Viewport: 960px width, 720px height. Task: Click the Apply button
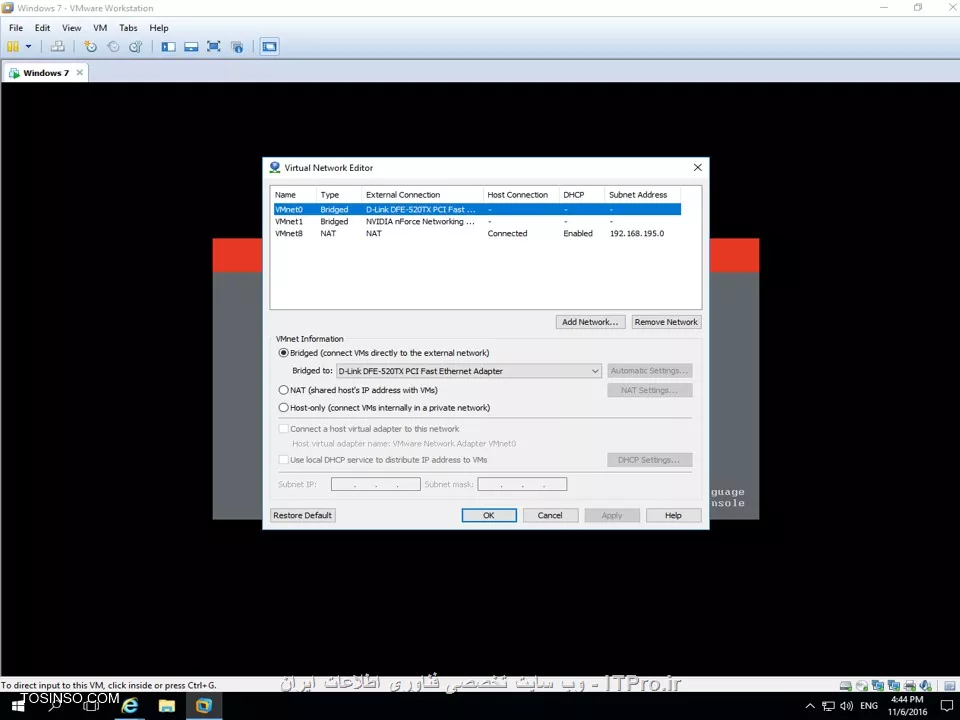(x=612, y=516)
